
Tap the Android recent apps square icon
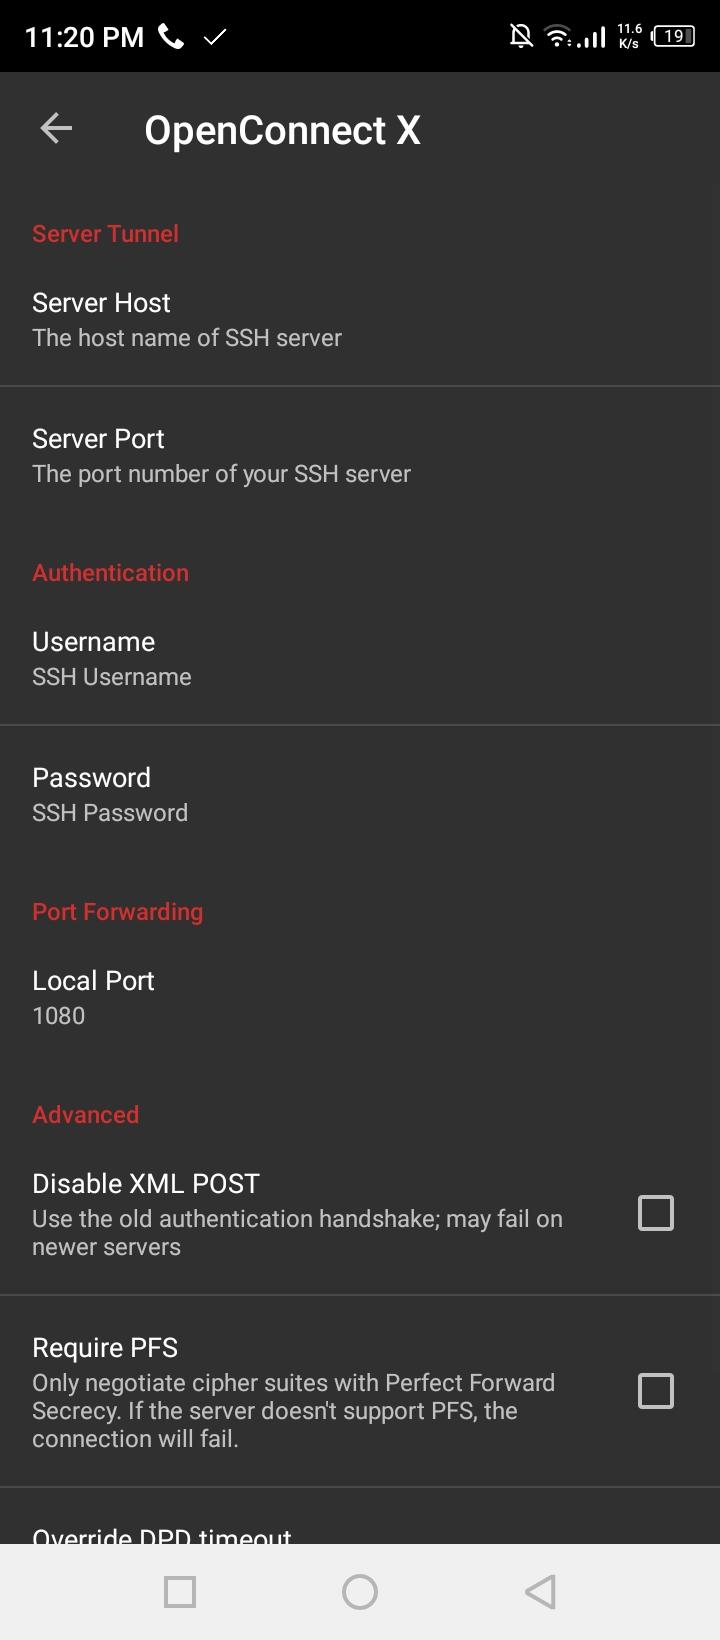(180, 1592)
